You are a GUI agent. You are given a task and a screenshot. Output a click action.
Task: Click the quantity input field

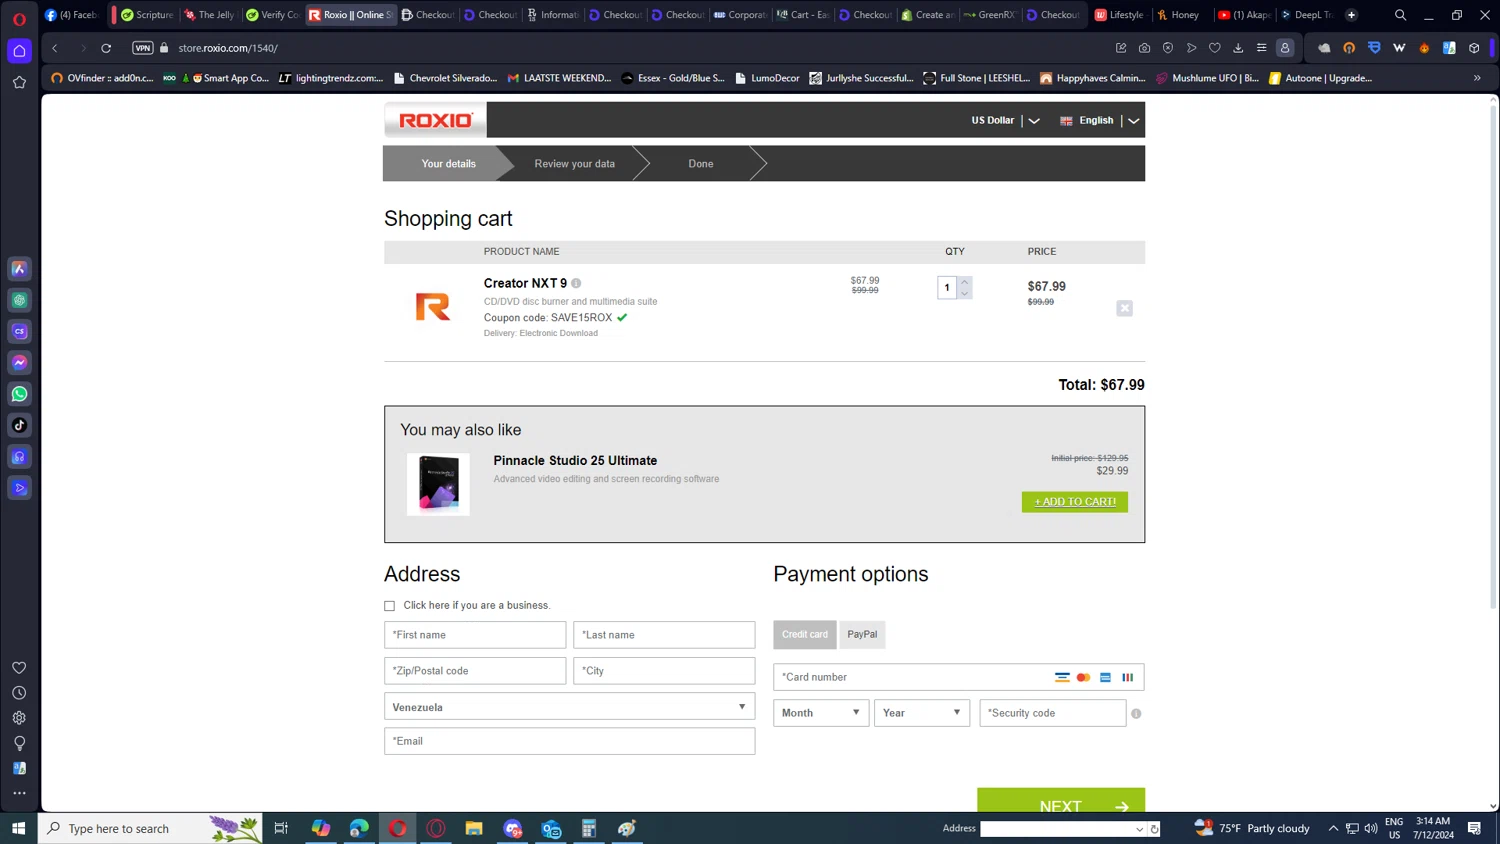[x=947, y=288]
